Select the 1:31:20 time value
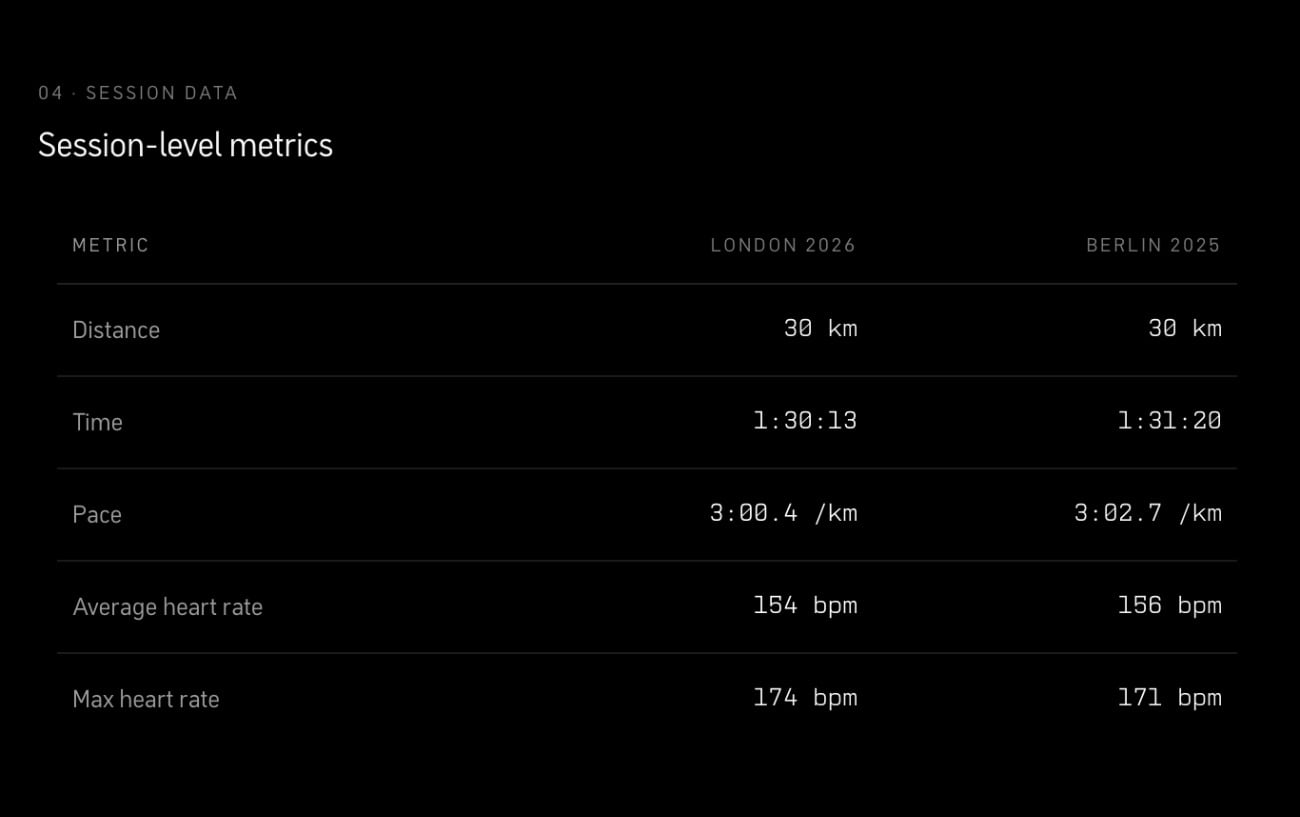This screenshot has width=1300, height=817. [1169, 420]
